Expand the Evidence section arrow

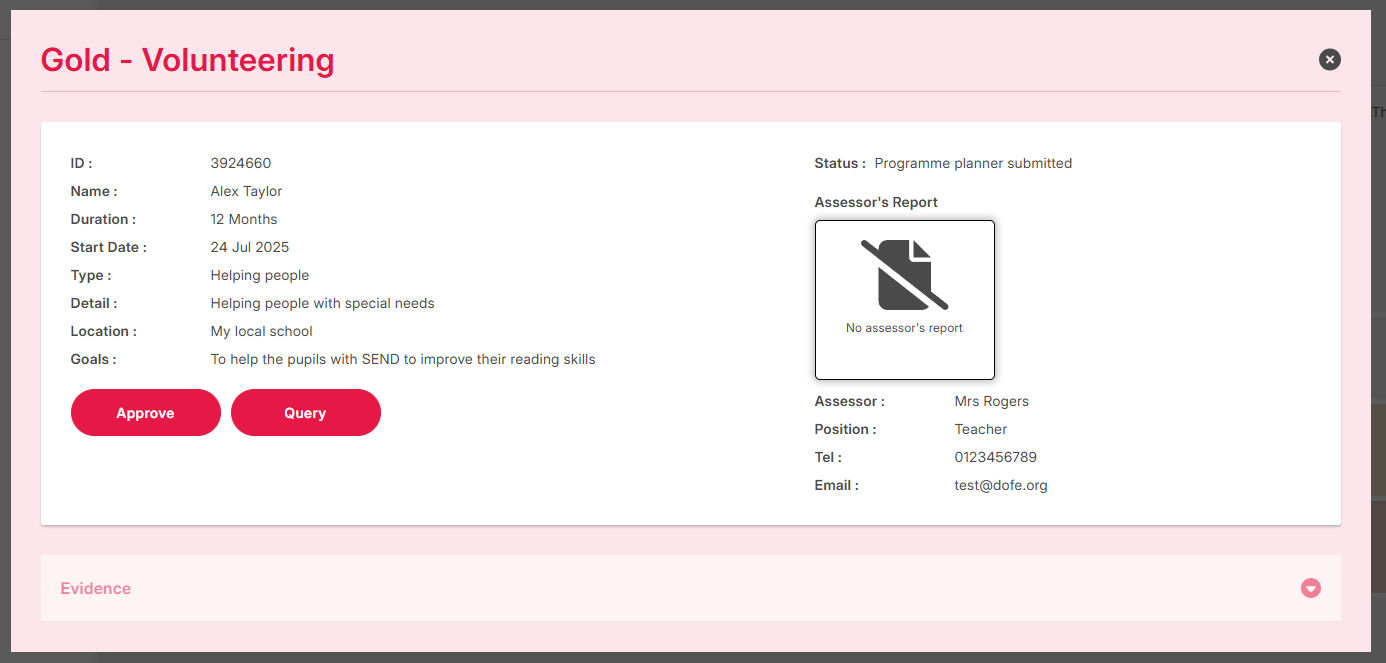[1310, 588]
